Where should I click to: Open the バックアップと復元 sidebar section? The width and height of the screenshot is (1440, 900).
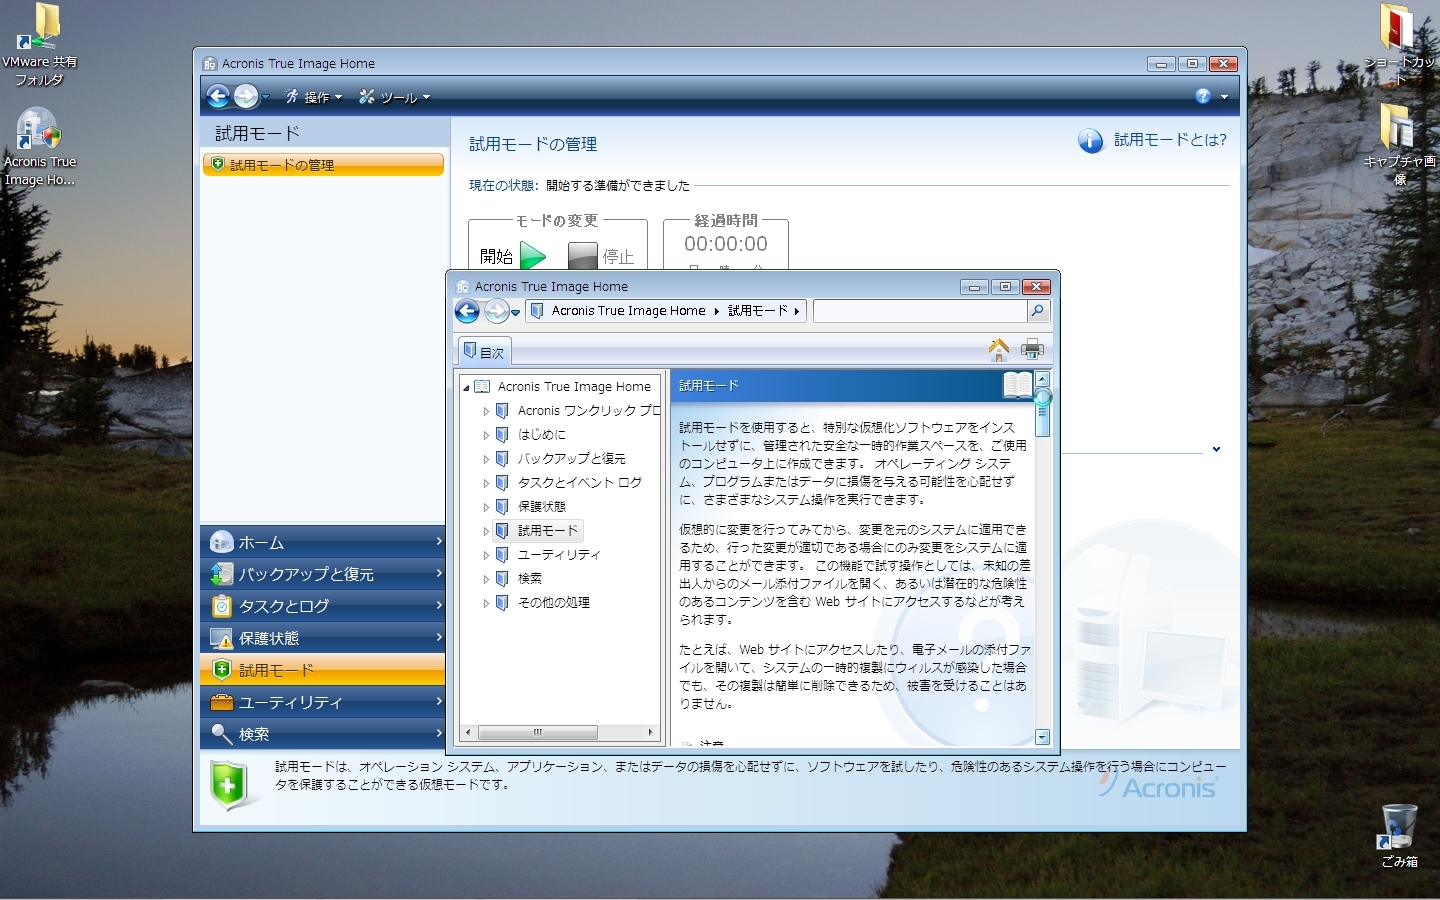click(x=323, y=574)
